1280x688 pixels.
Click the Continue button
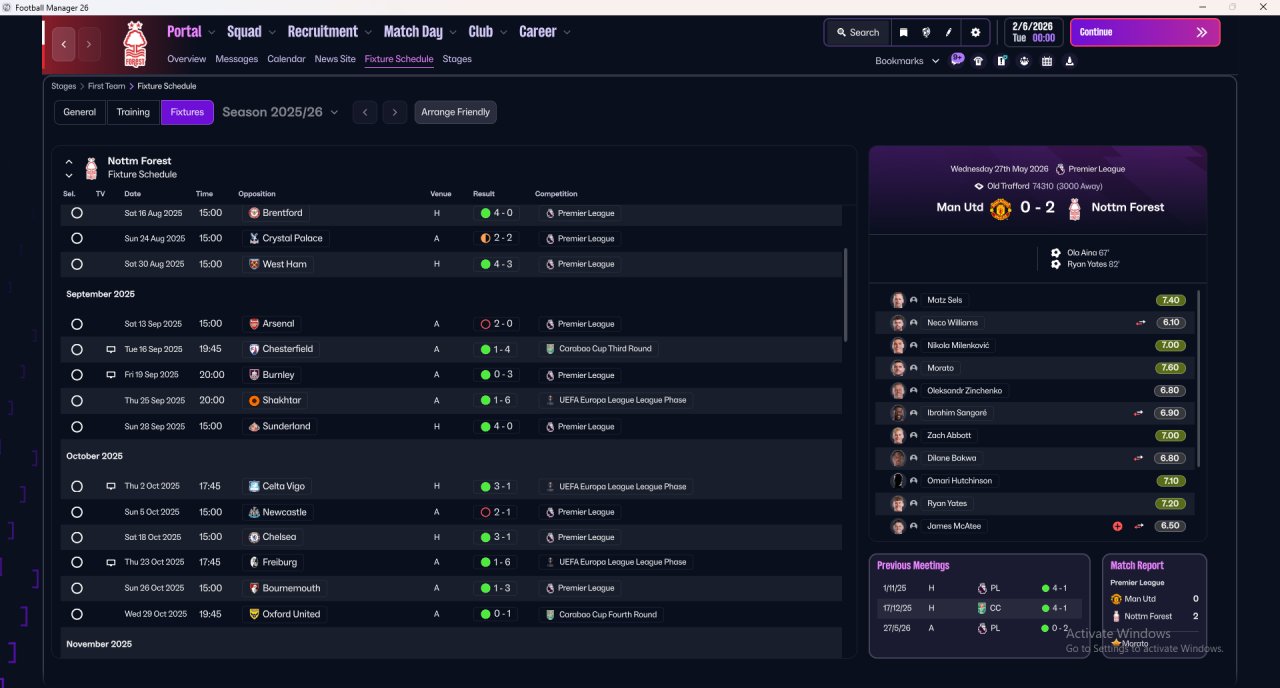(1145, 32)
